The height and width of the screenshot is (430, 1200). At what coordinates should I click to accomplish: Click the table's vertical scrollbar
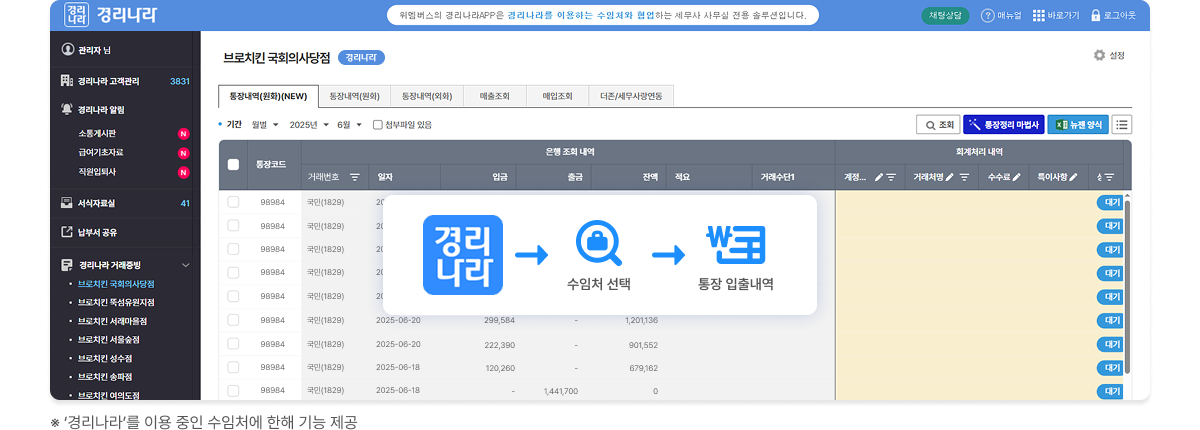[x=1128, y=285]
